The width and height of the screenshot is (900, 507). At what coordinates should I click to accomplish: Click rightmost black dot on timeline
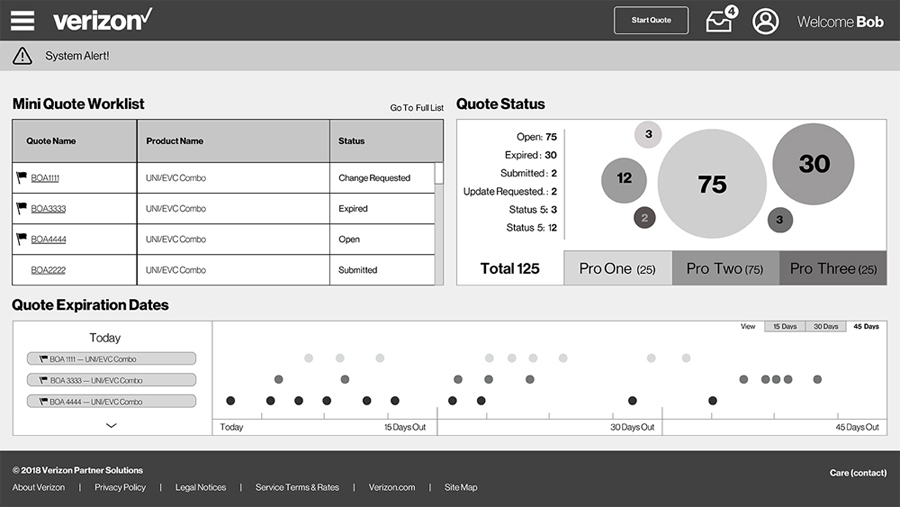712,401
